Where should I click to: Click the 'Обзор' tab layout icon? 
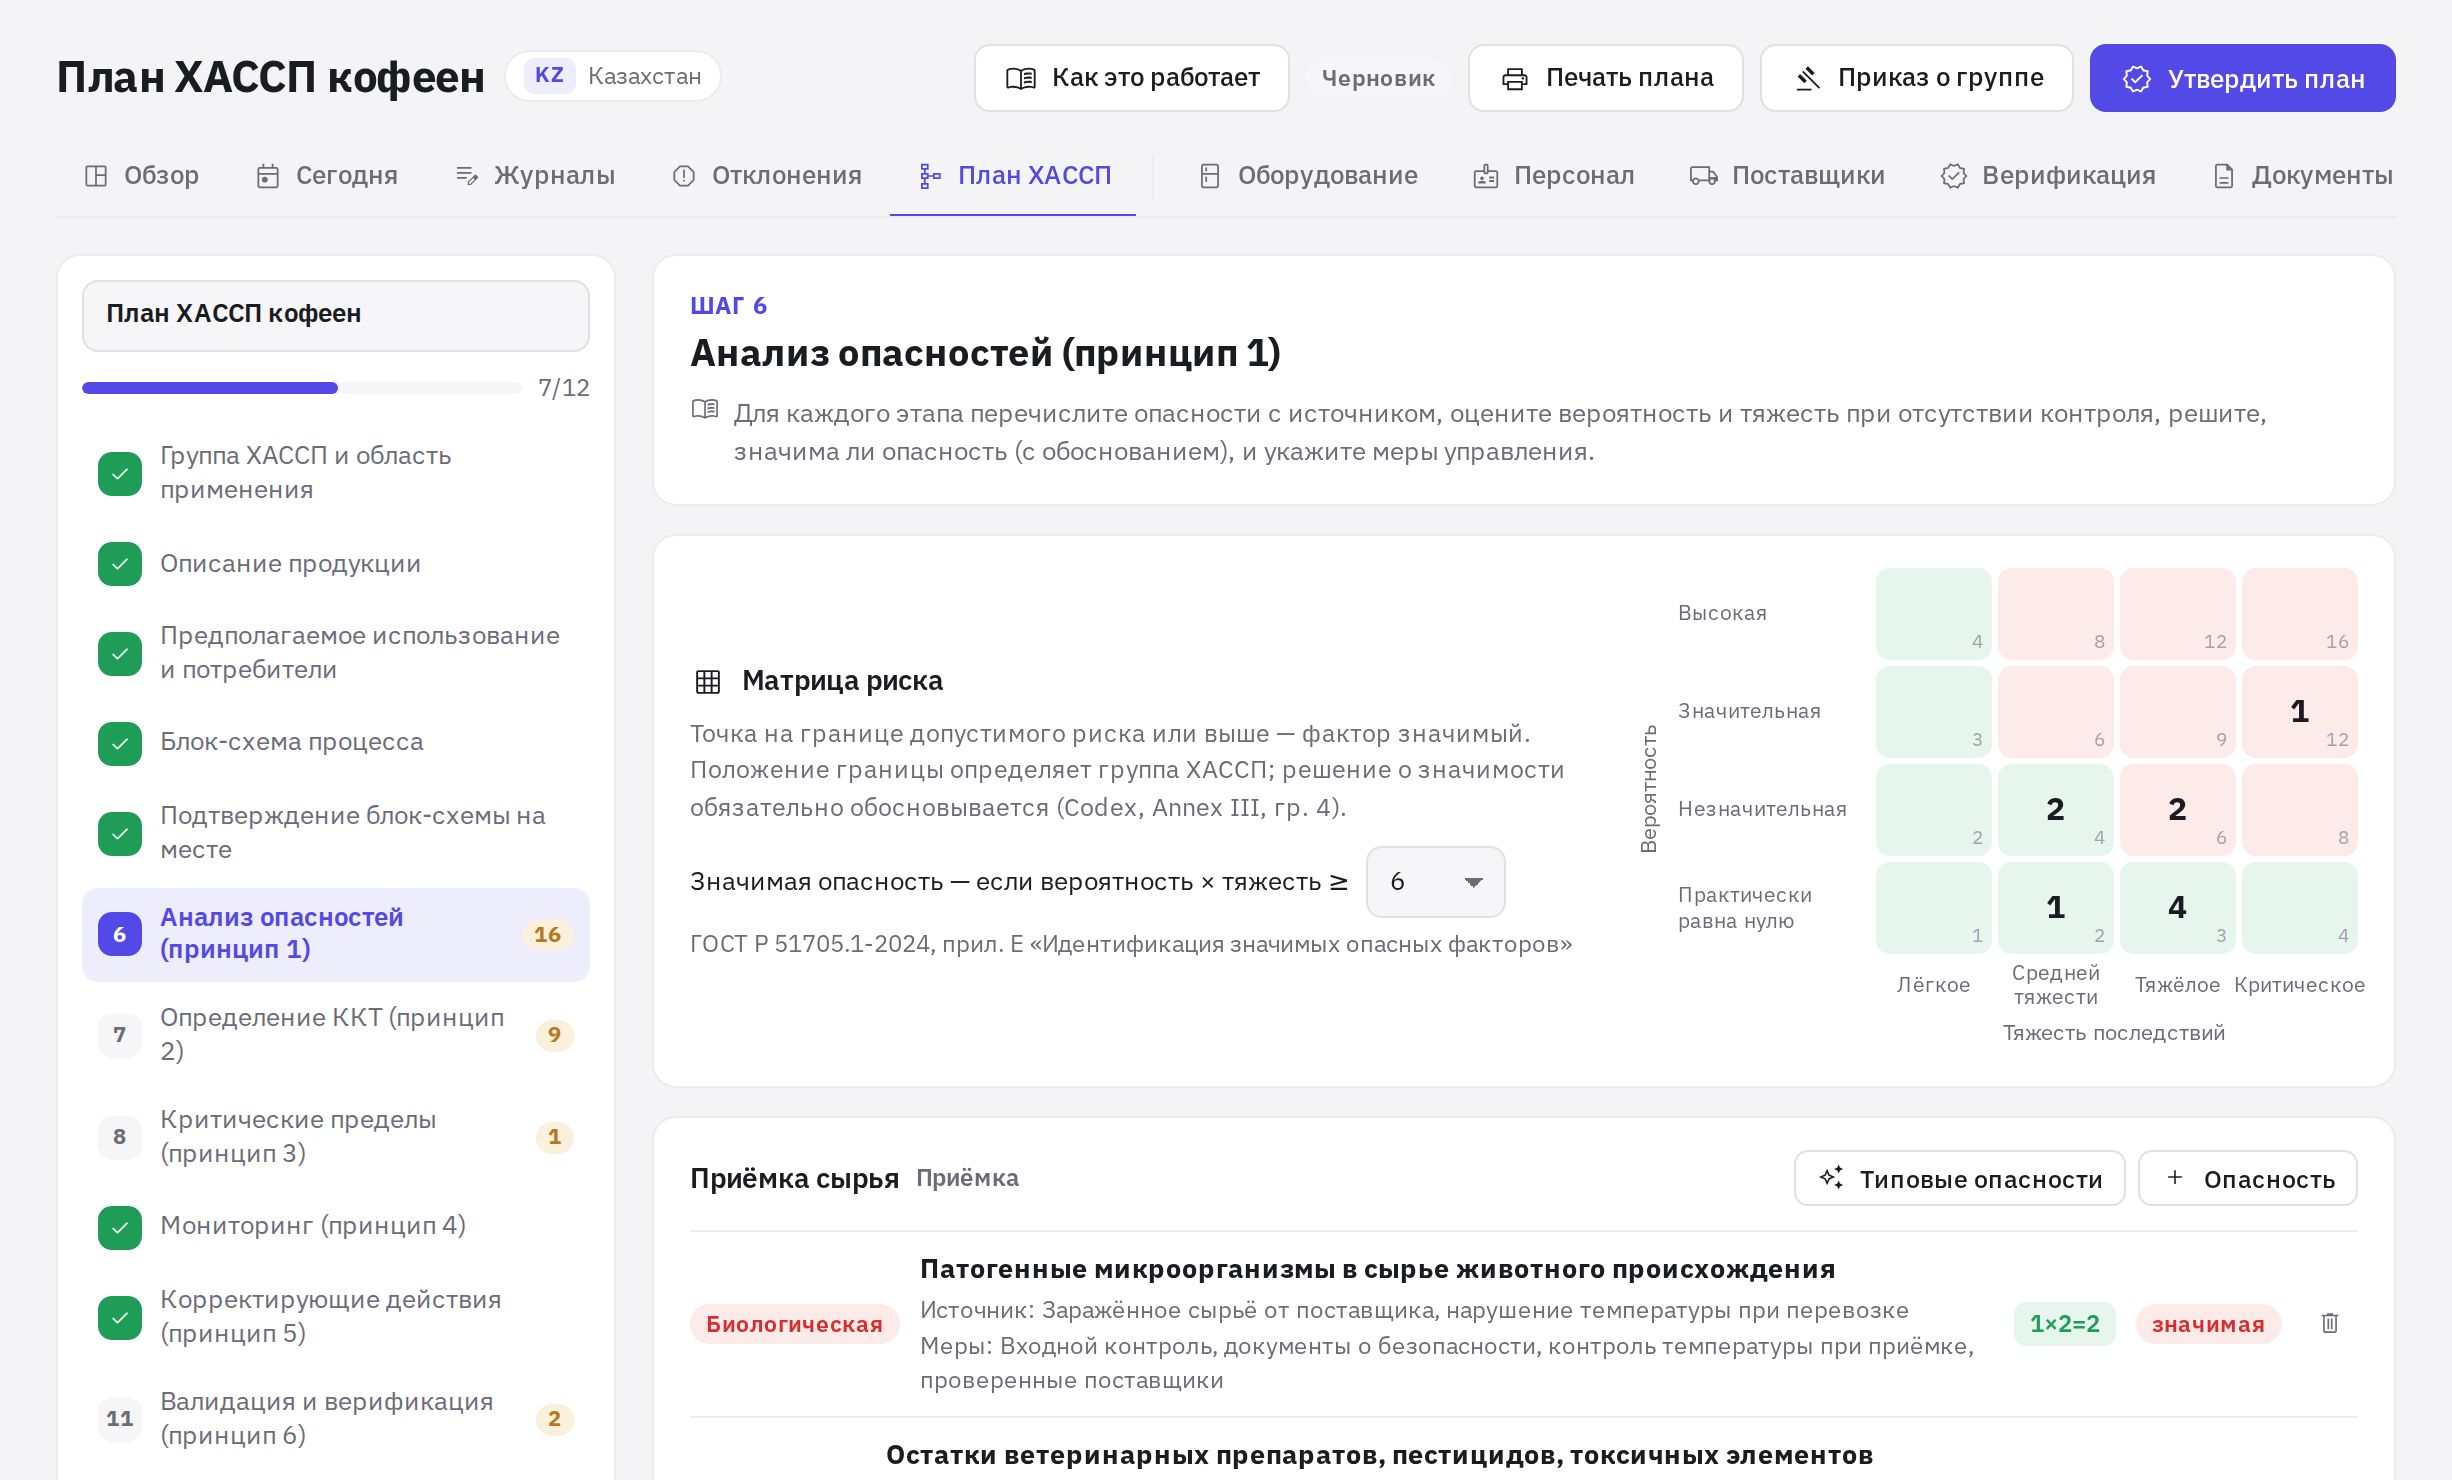(96, 176)
